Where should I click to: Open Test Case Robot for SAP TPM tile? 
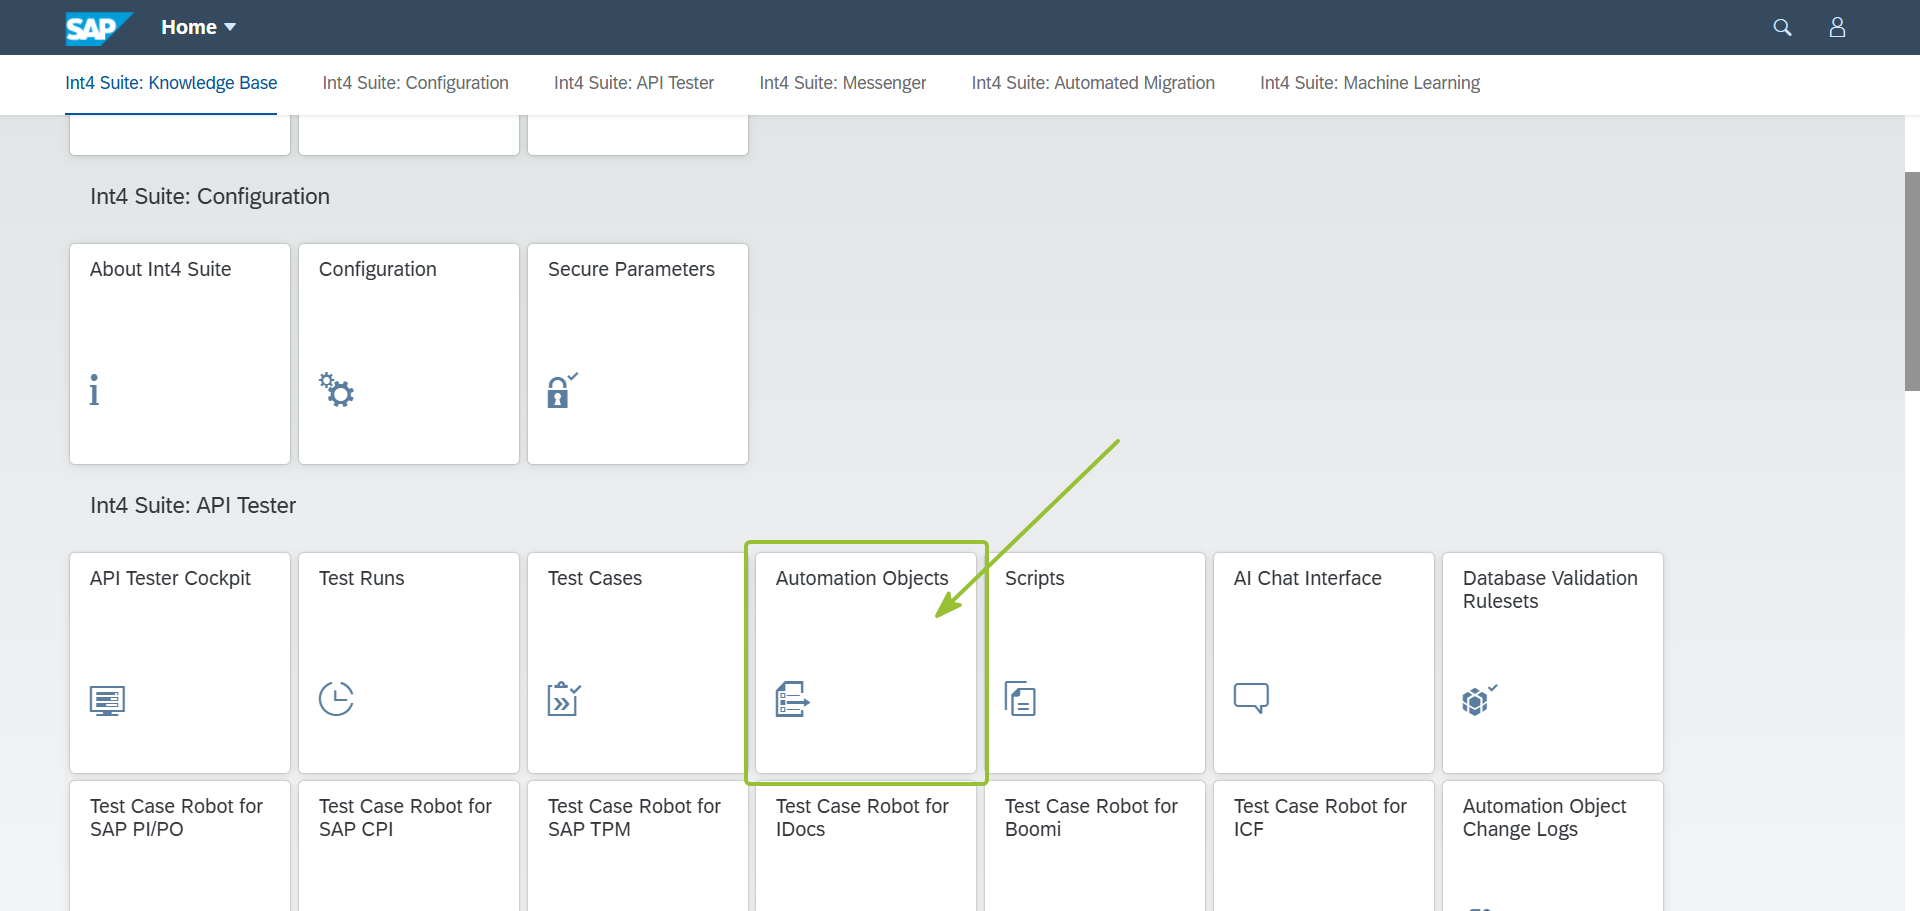[x=638, y=846]
